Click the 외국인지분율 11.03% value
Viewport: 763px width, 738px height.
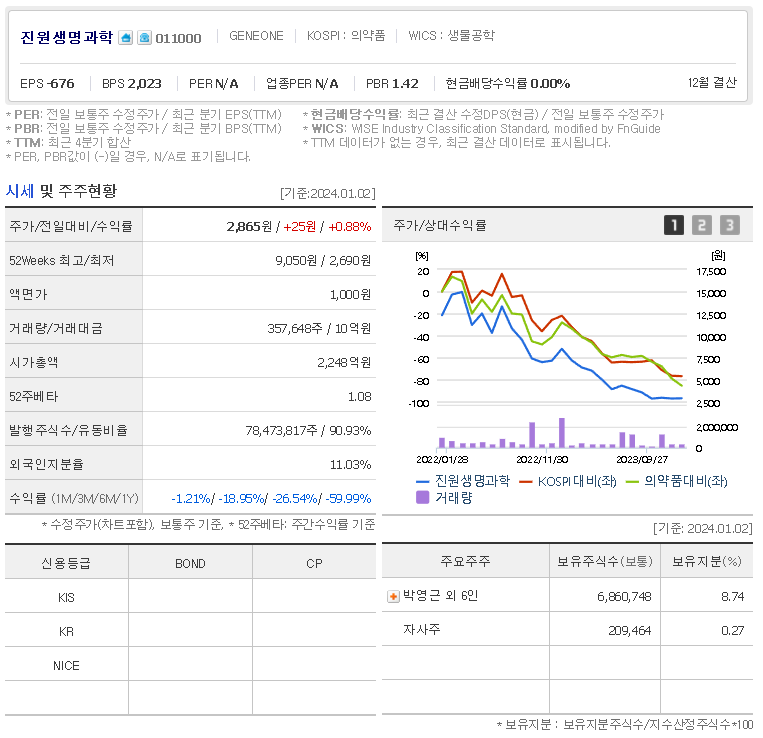350,465
